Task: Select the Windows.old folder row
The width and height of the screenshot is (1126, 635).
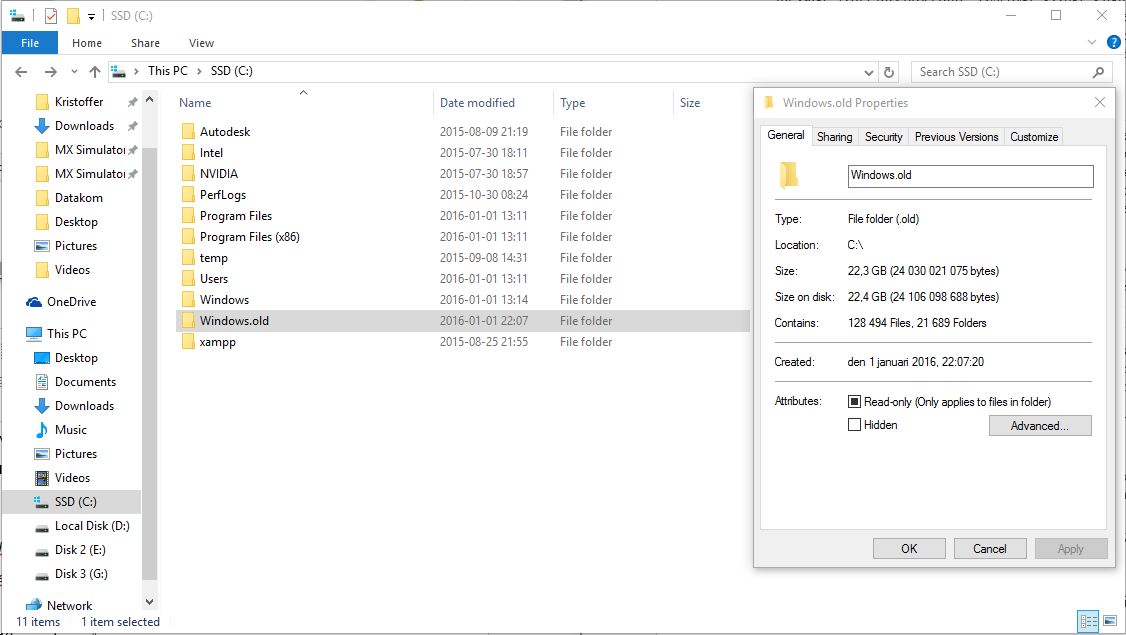Action: click(x=462, y=321)
